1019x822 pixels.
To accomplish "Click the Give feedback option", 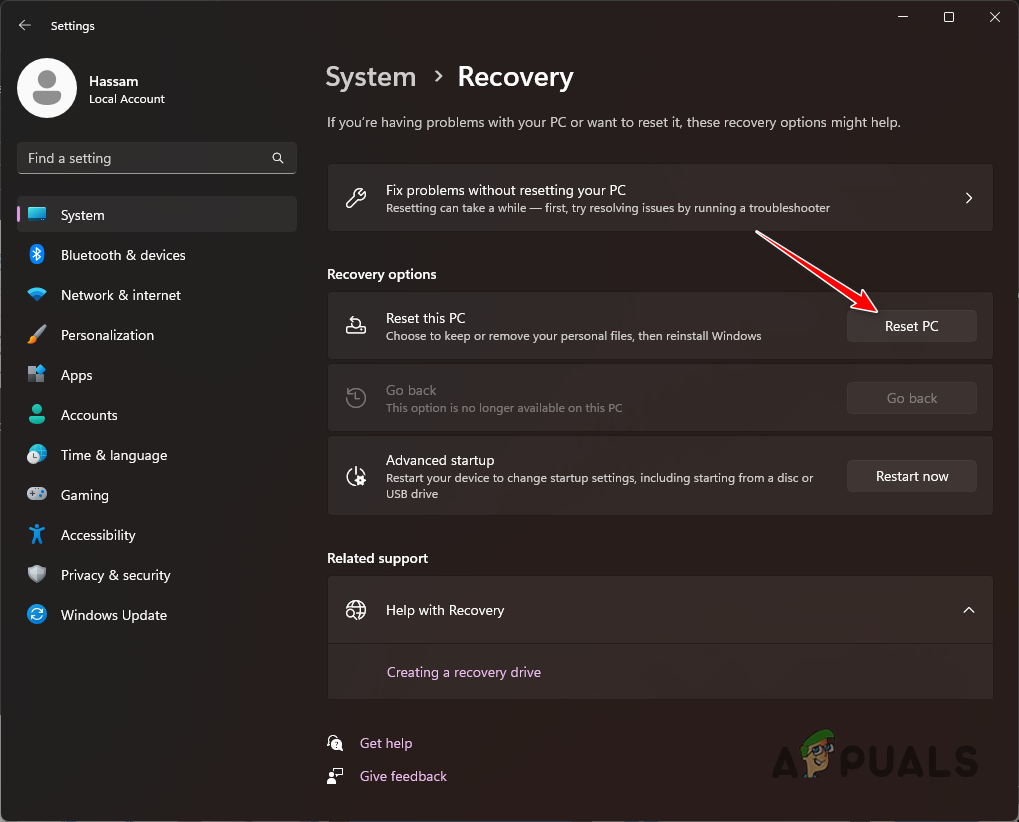I will (x=402, y=776).
